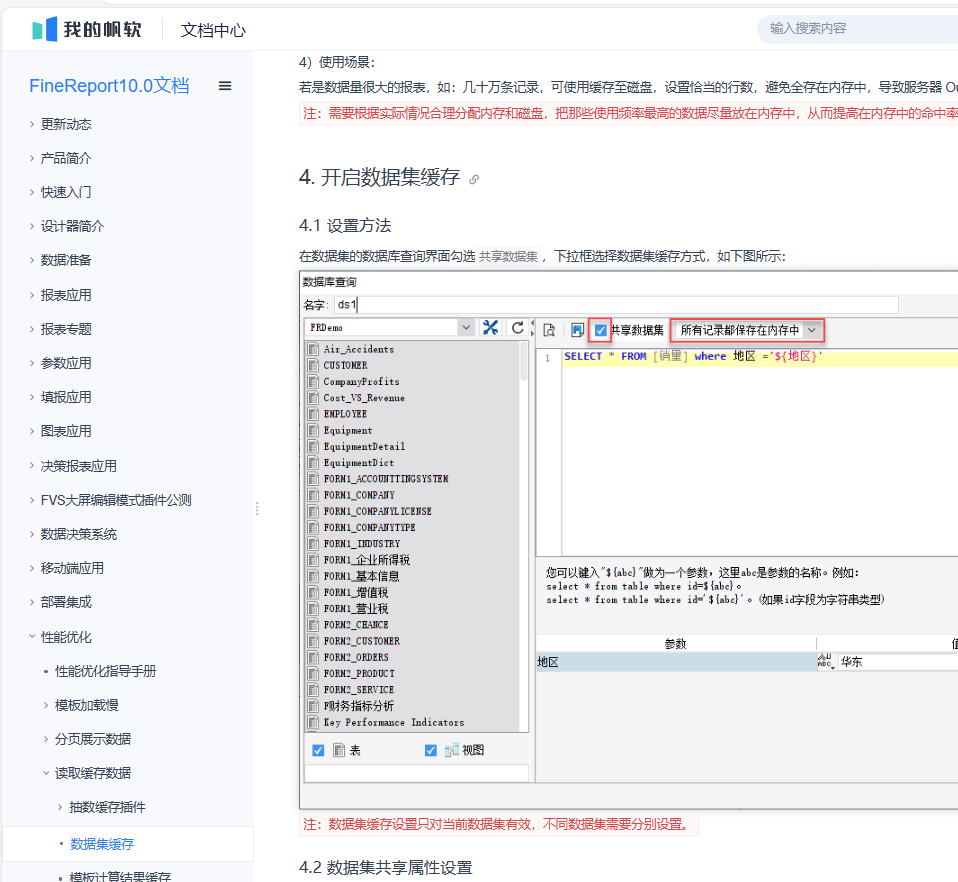Screen dimensions: 958x882
Task: Collapse the 读取缓存数据 section chevron
Action: pyautogui.click(x=46, y=773)
